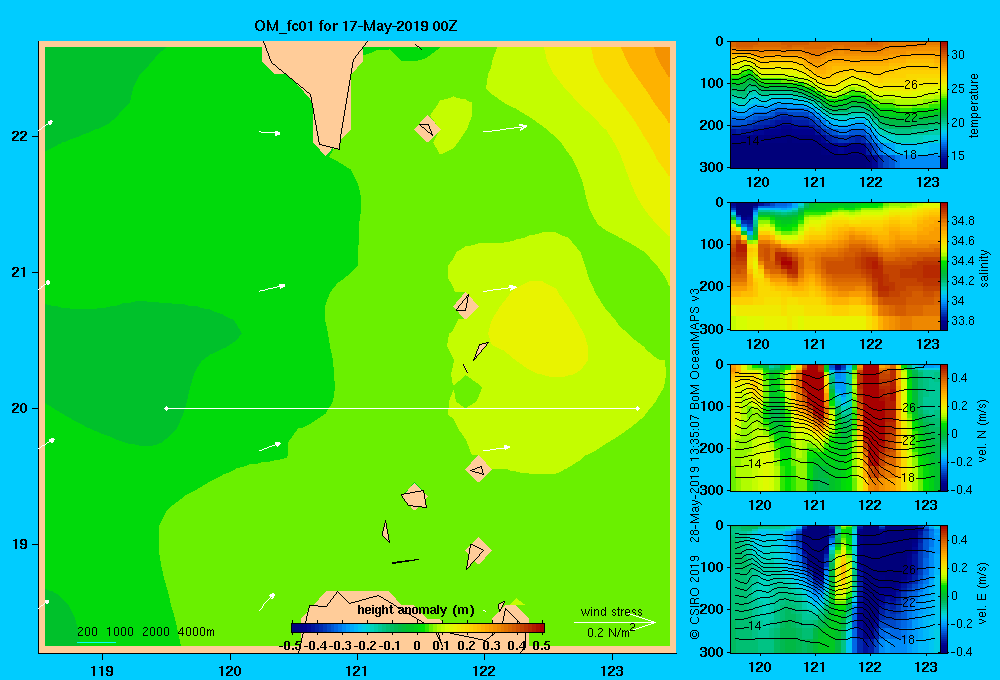Click the latitude '22' axis label on map
The width and height of the screenshot is (1000, 680).
[x=19, y=136]
